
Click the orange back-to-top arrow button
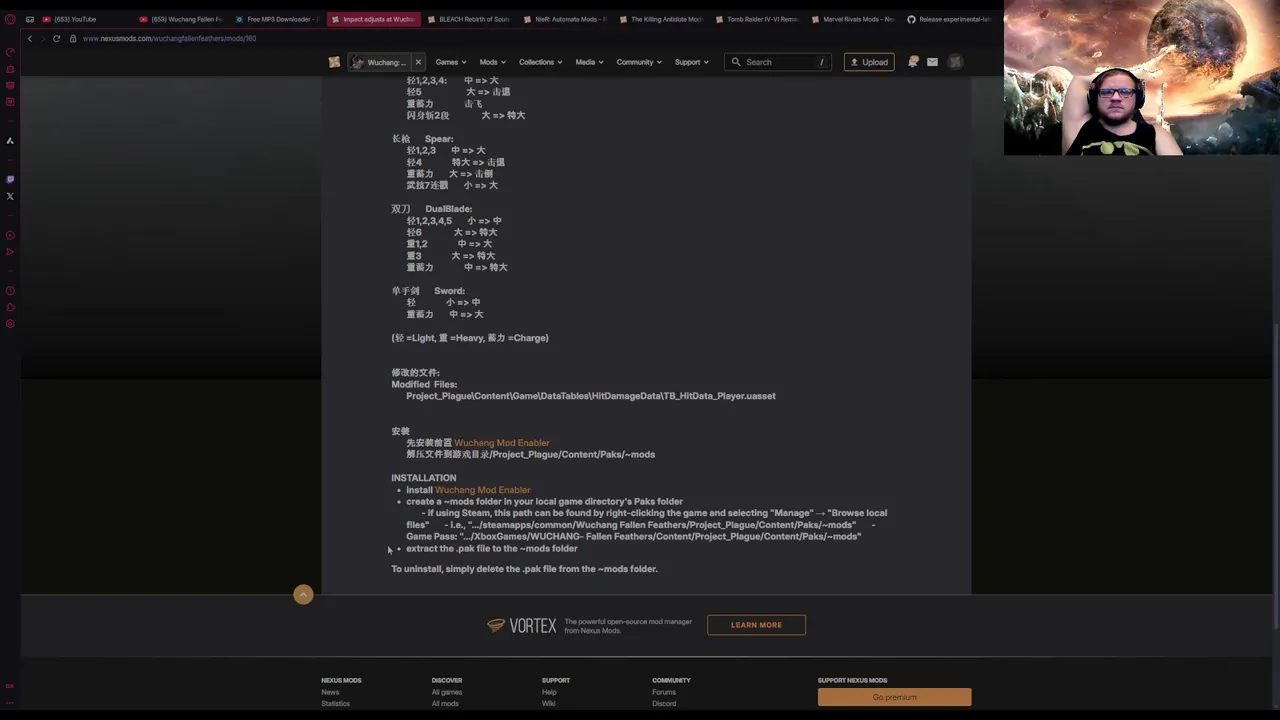point(303,595)
